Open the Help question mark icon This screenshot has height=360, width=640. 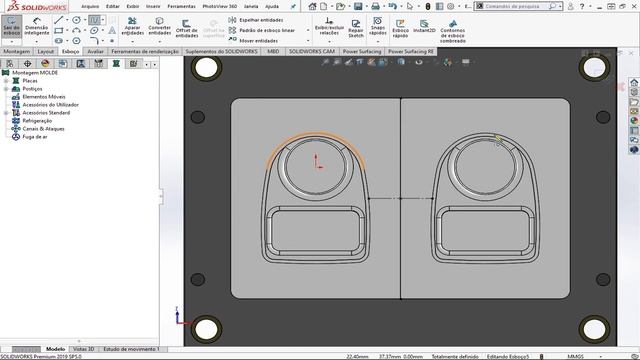pyautogui.click(x=582, y=6)
